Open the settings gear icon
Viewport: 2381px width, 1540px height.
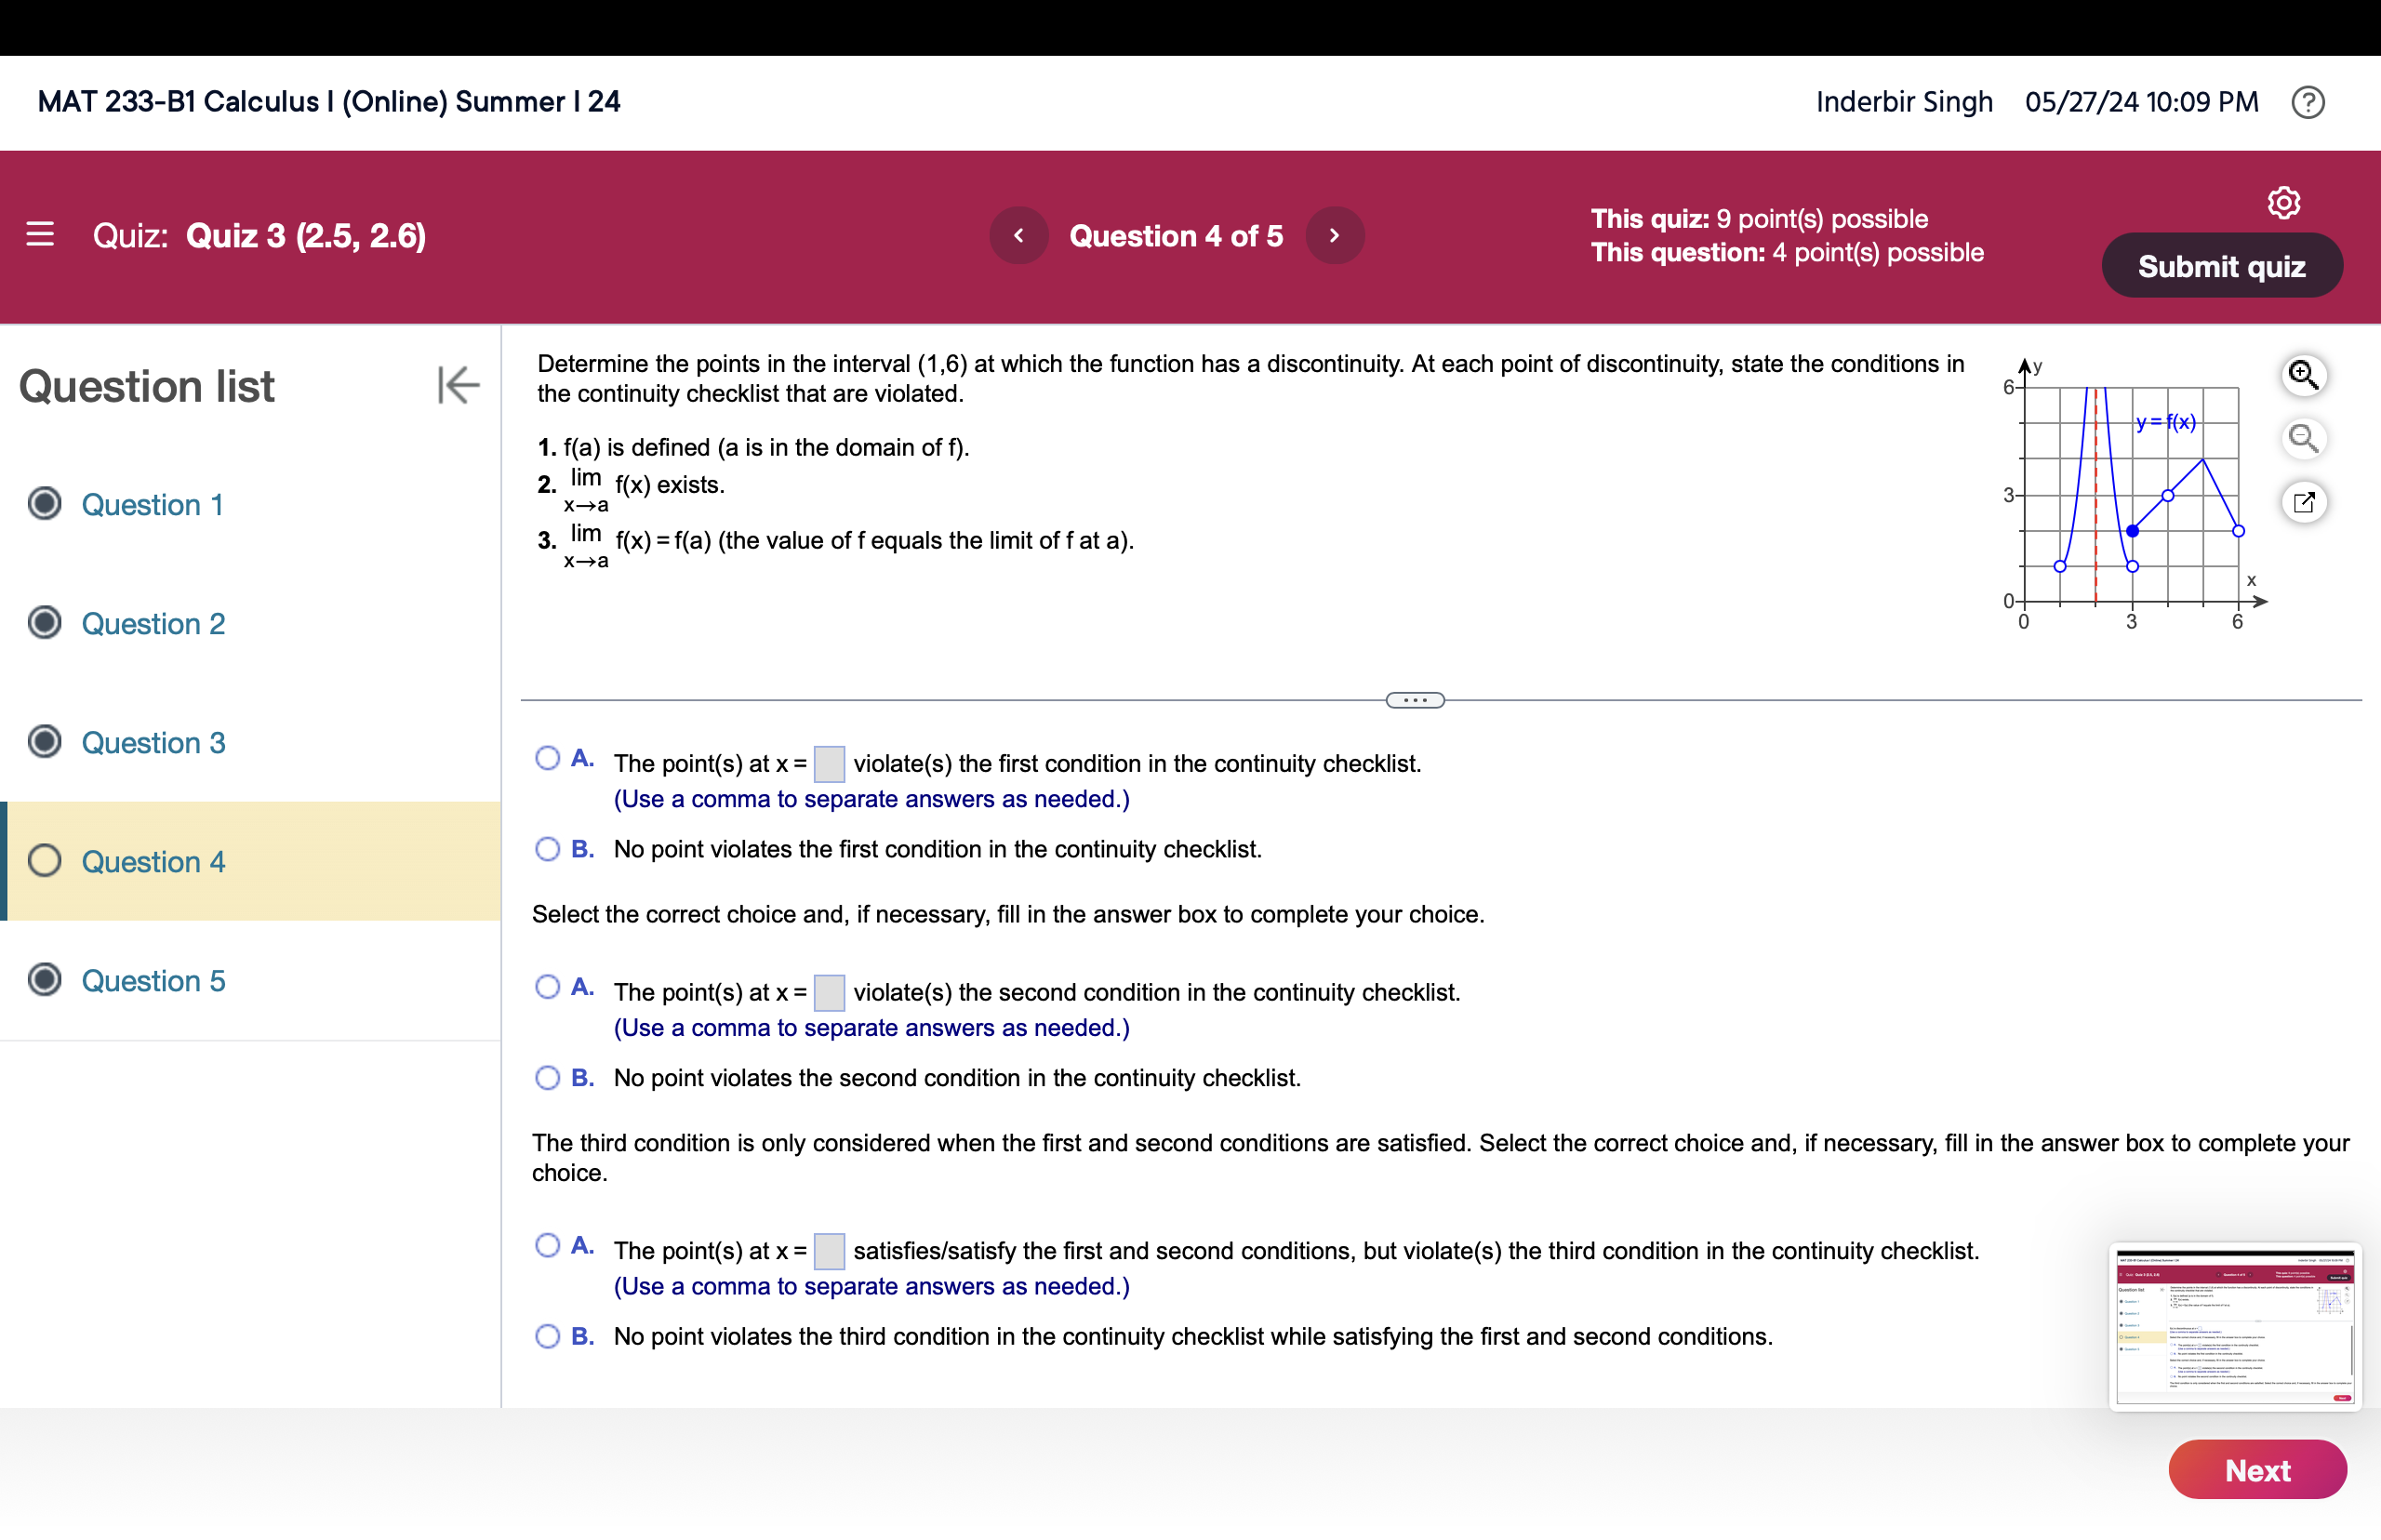coord(2286,201)
